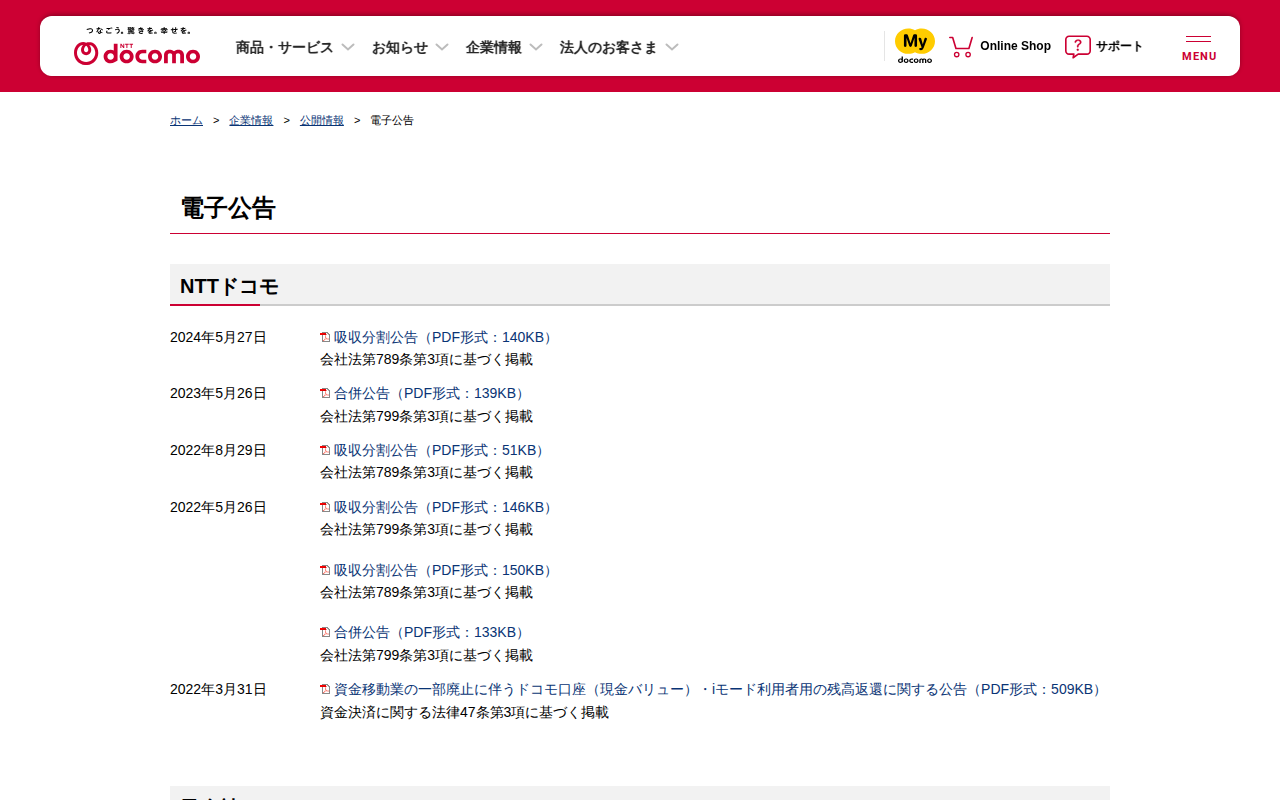This screenshot has height=800, width=1280.
Task: Navigate to 公開情報 breadcrumb link
Action: 322,120
